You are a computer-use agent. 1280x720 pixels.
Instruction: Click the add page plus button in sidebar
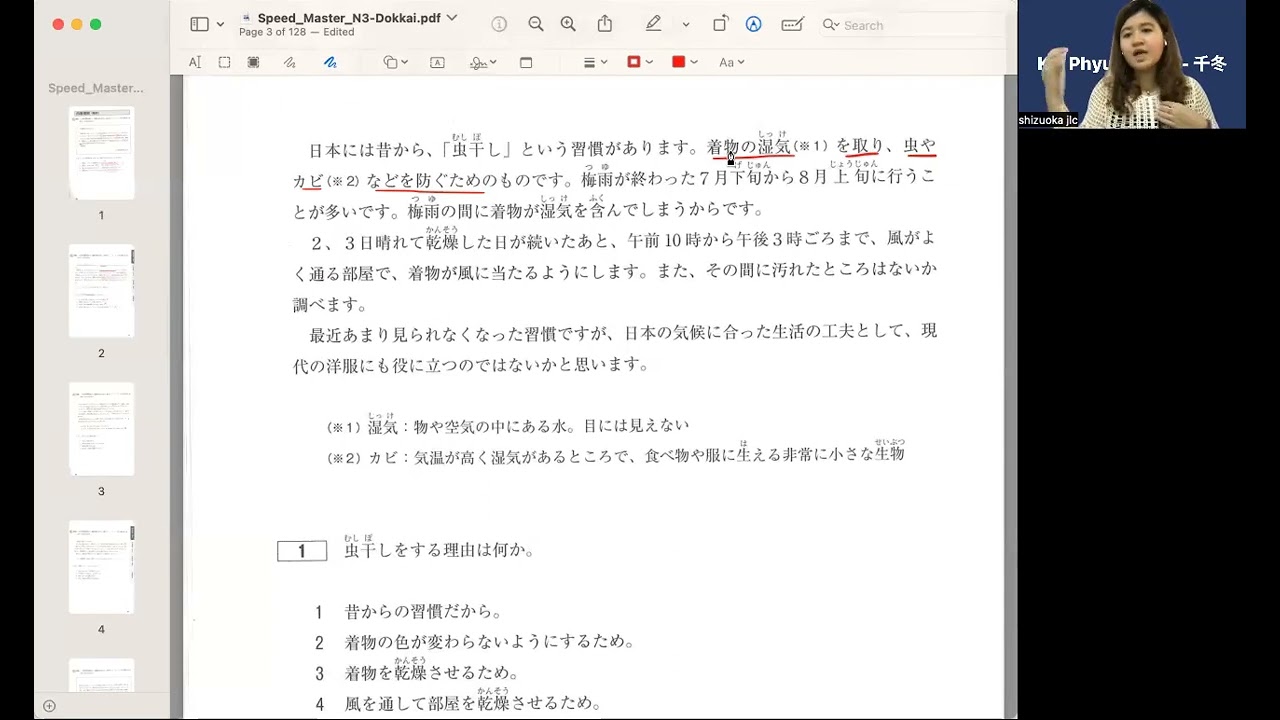49,706
